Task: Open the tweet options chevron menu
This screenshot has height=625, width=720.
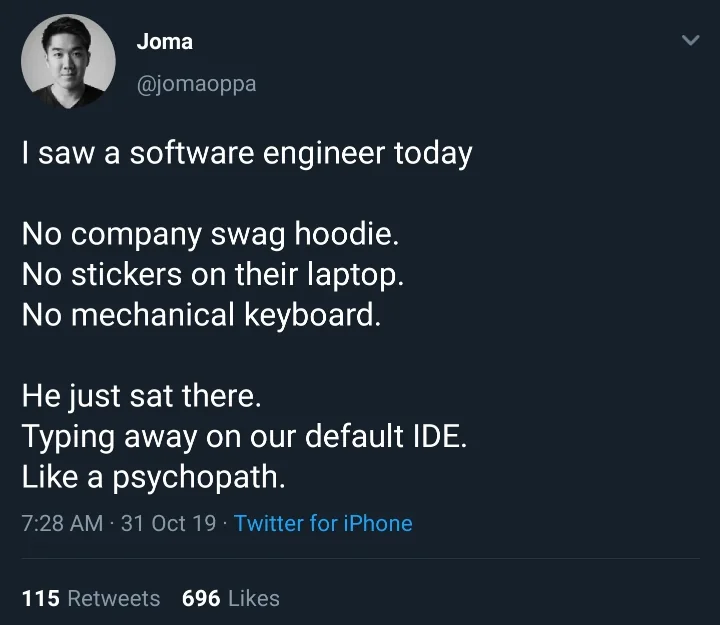Action: (x=690, y=41)
